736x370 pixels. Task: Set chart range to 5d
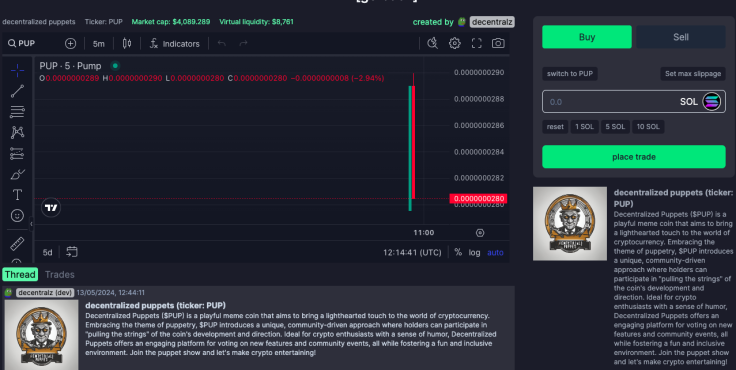(x=47, y=253)
